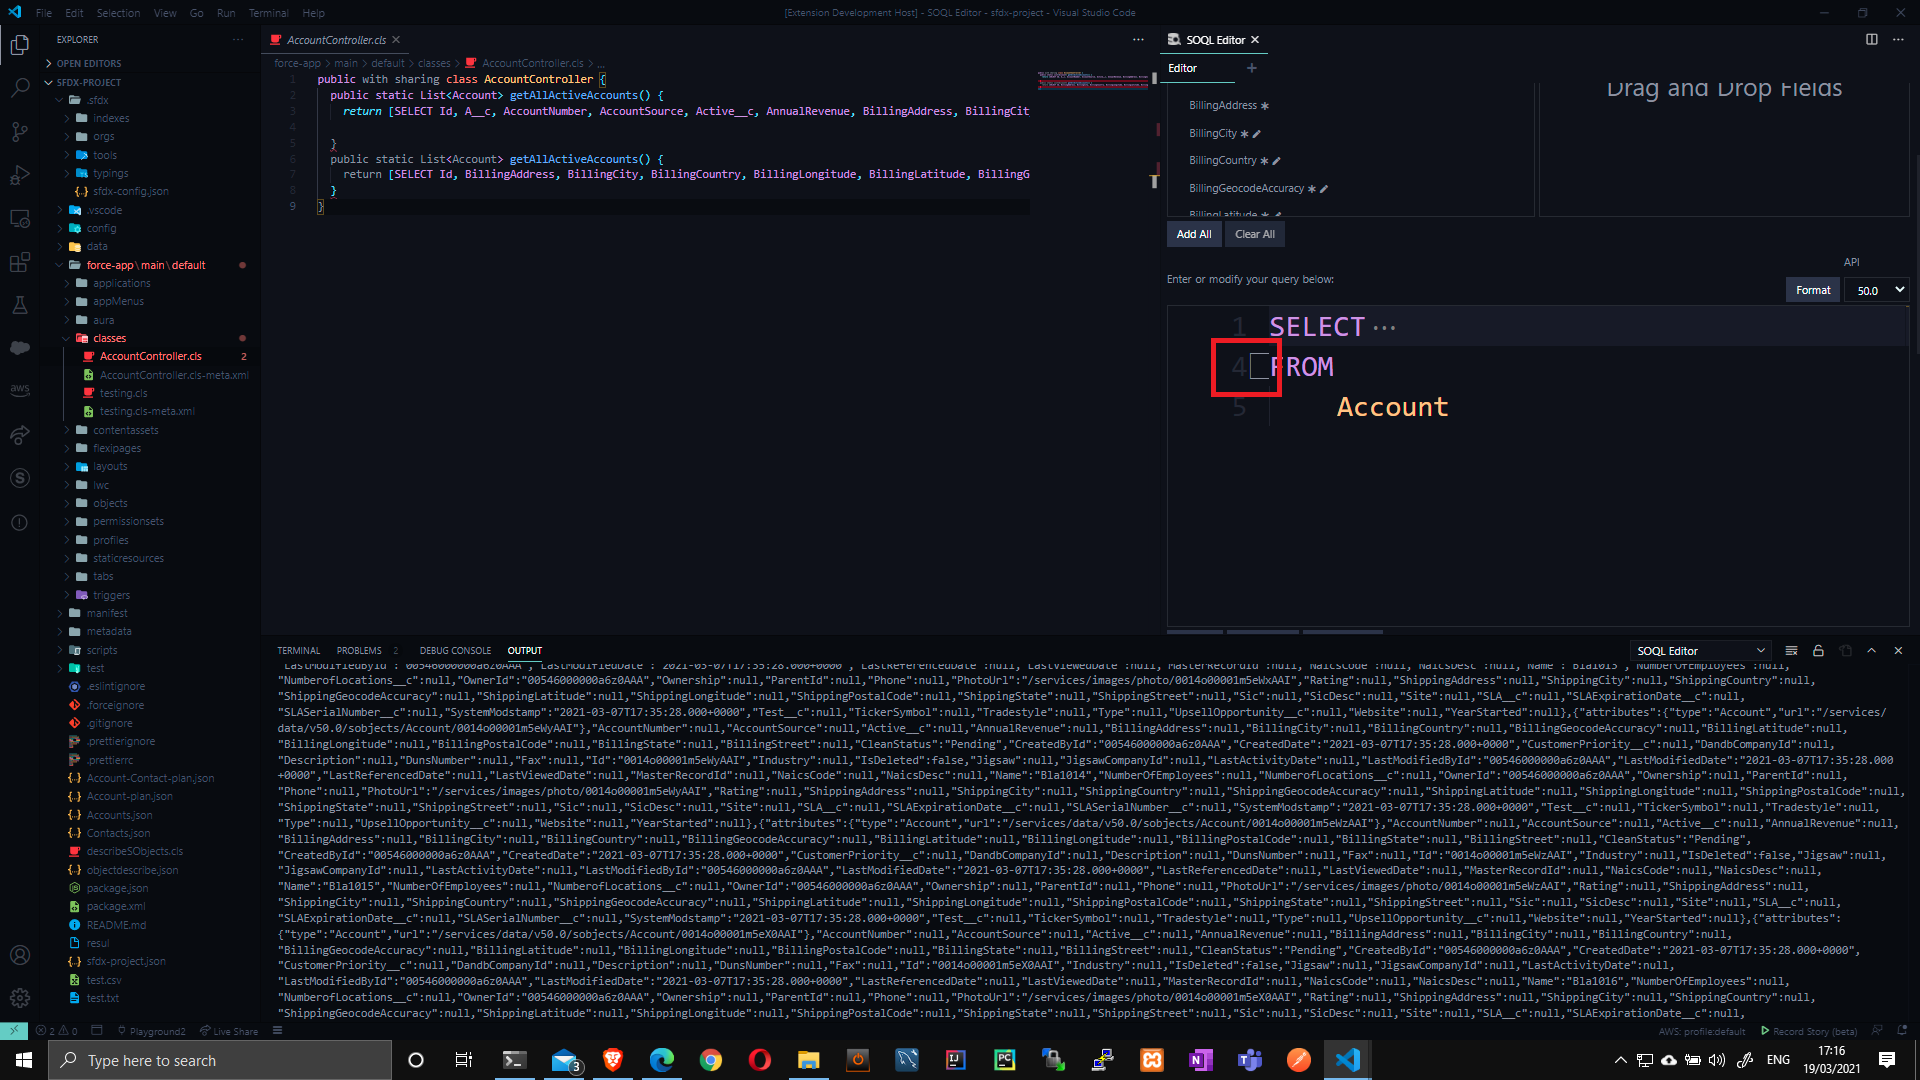Switch to the DEBUG CONSOLE tab
Screen dimensions: 1920x1080
pyautogui.click(x=455, y=651)
